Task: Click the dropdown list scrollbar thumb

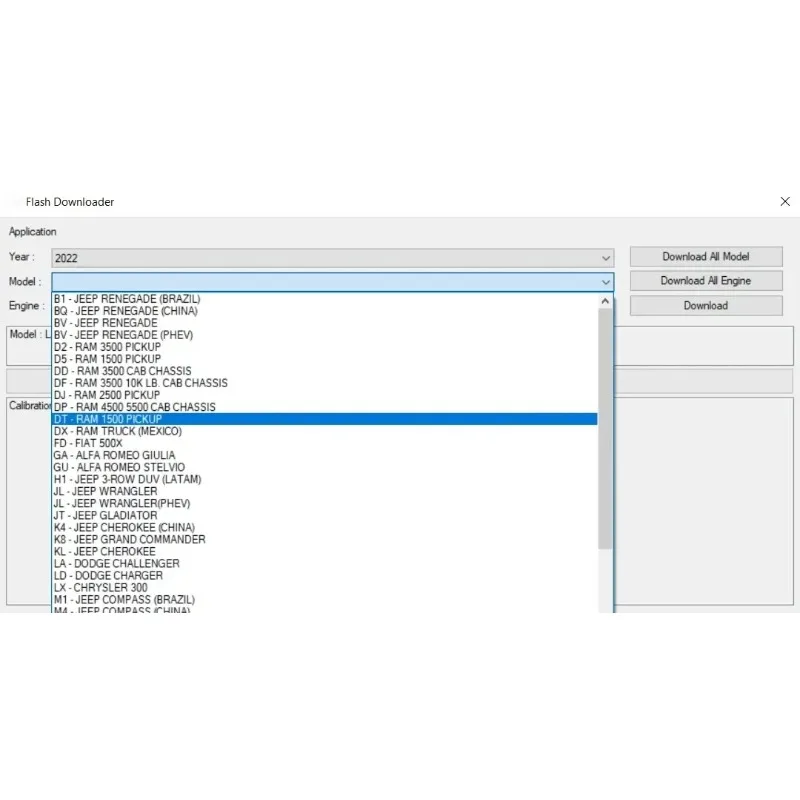Action: tap(605, 429)
